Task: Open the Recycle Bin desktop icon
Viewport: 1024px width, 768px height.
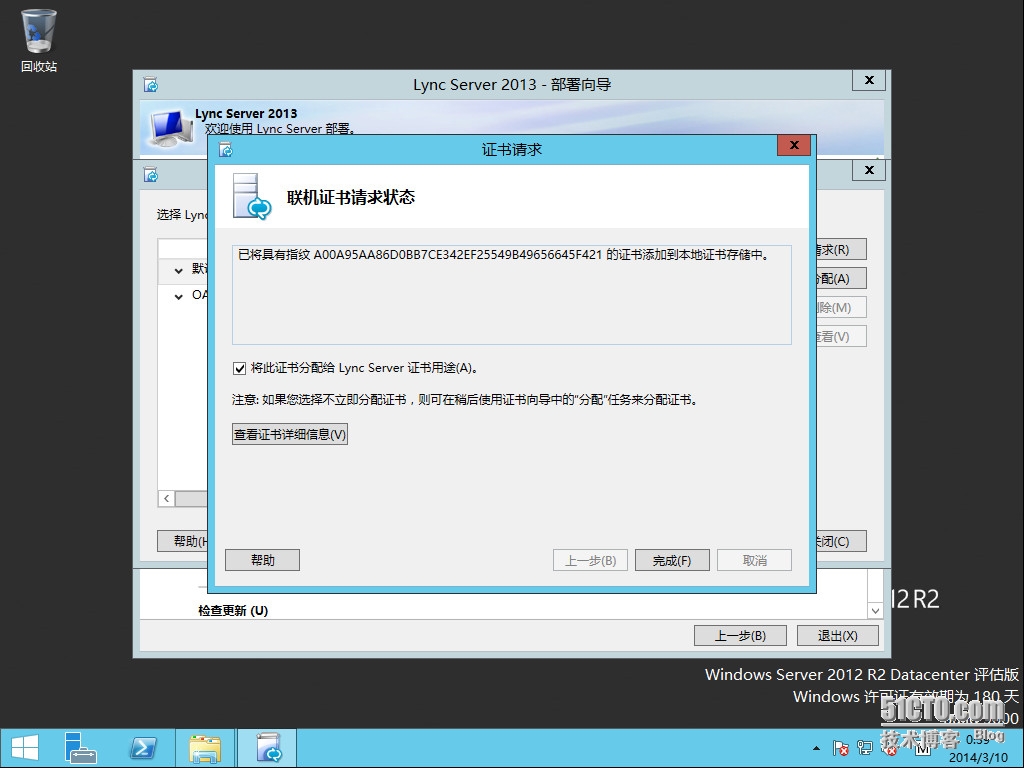Action: [39, 40]
